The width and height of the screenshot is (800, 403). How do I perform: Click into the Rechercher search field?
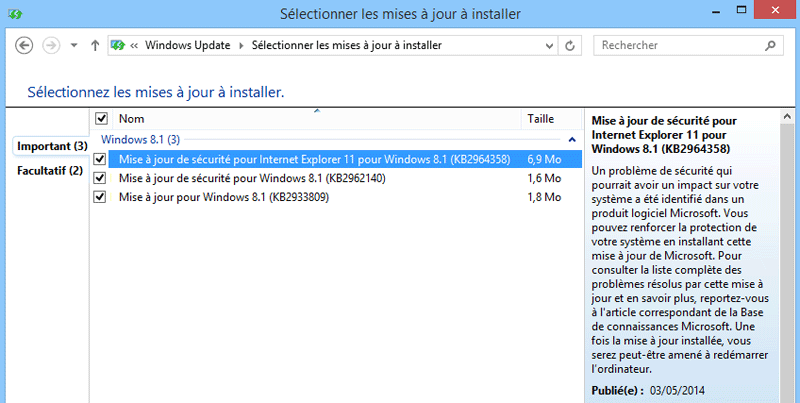[678, 45]
